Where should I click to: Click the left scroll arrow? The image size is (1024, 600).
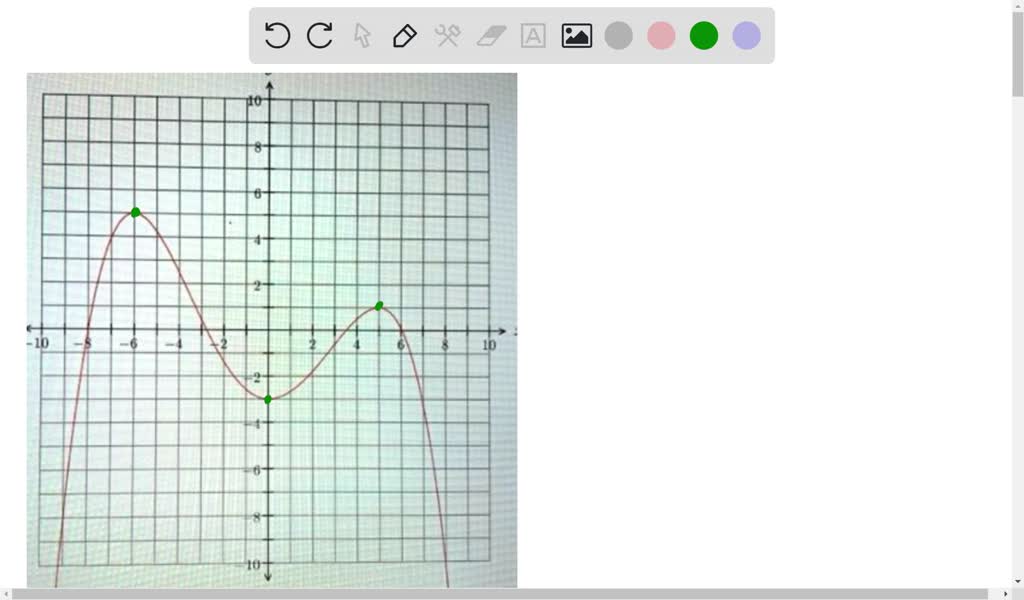coord(6,592)
